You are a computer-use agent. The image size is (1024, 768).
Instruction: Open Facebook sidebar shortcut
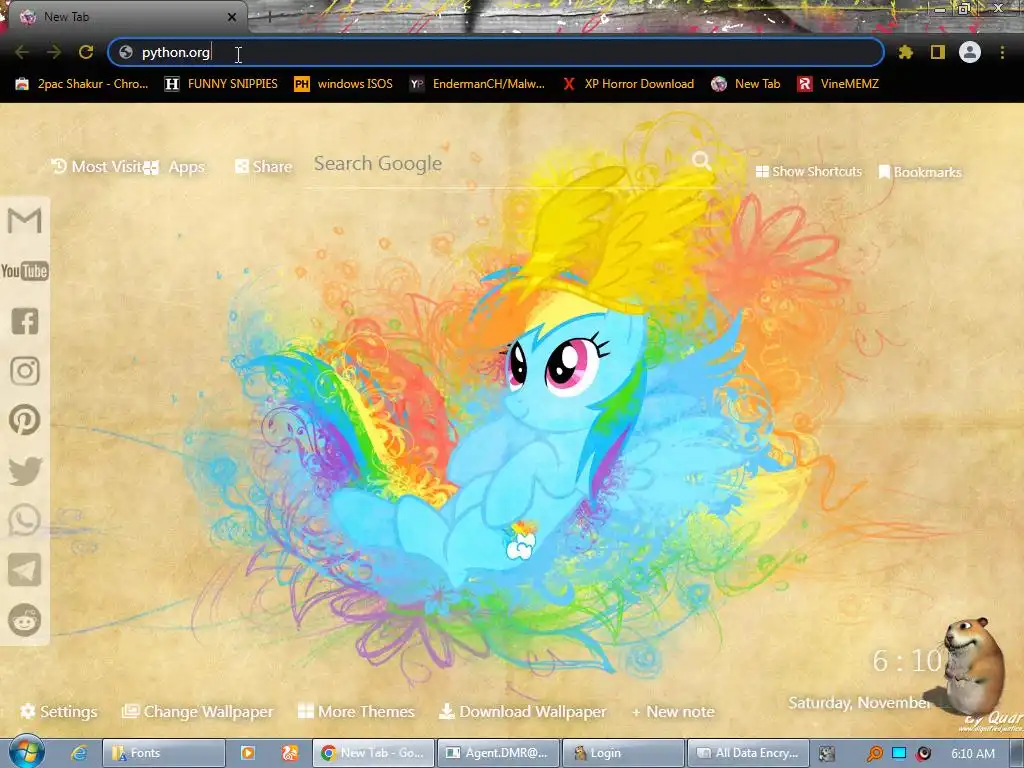[x=25, y=321]
